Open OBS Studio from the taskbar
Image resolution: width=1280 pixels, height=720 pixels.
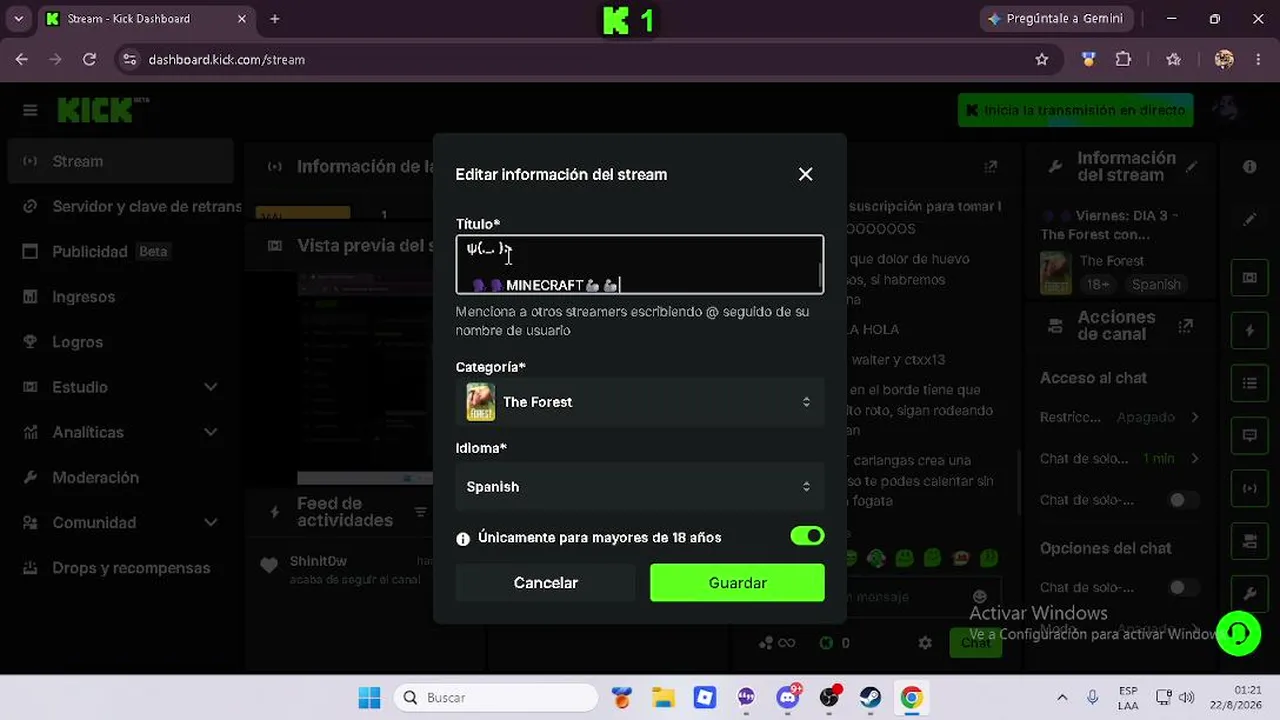829,698
